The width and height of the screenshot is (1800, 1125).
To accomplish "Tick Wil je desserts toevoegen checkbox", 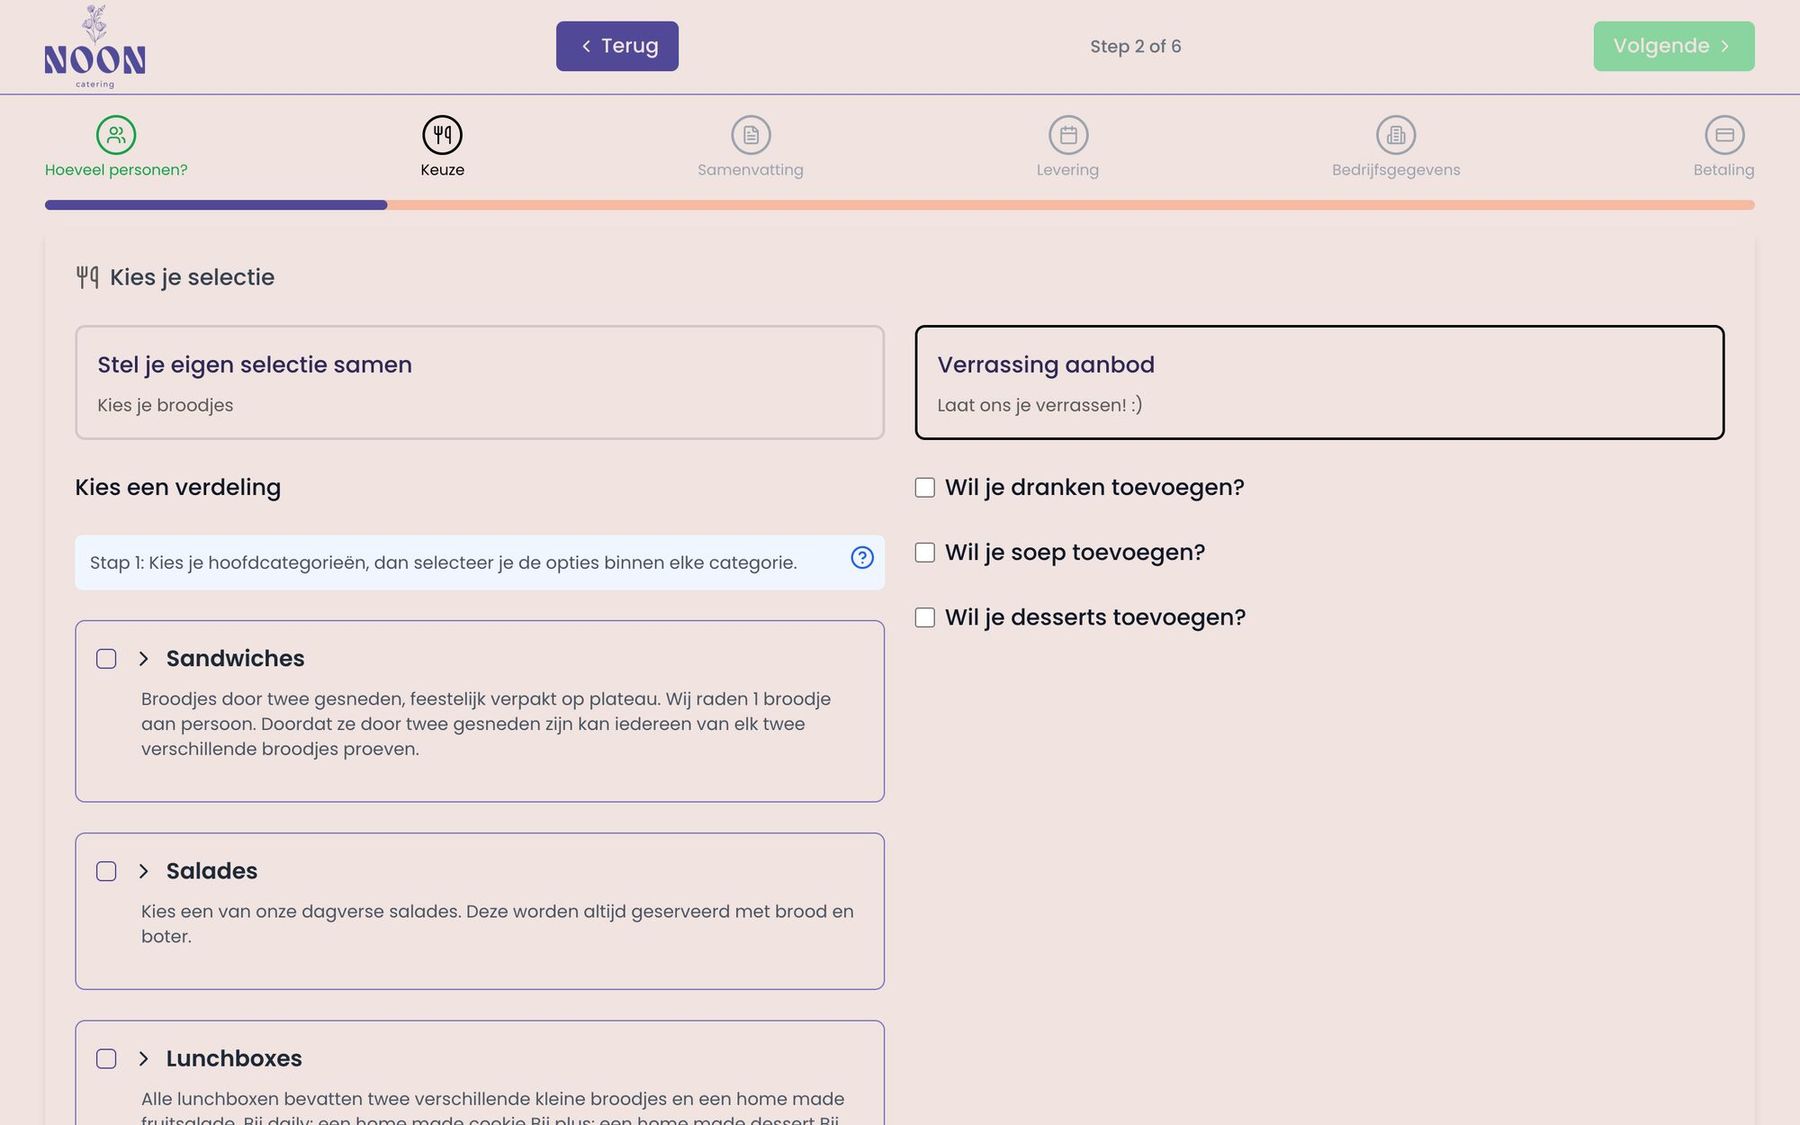I will pyautogui.click(x=925, y=617).
